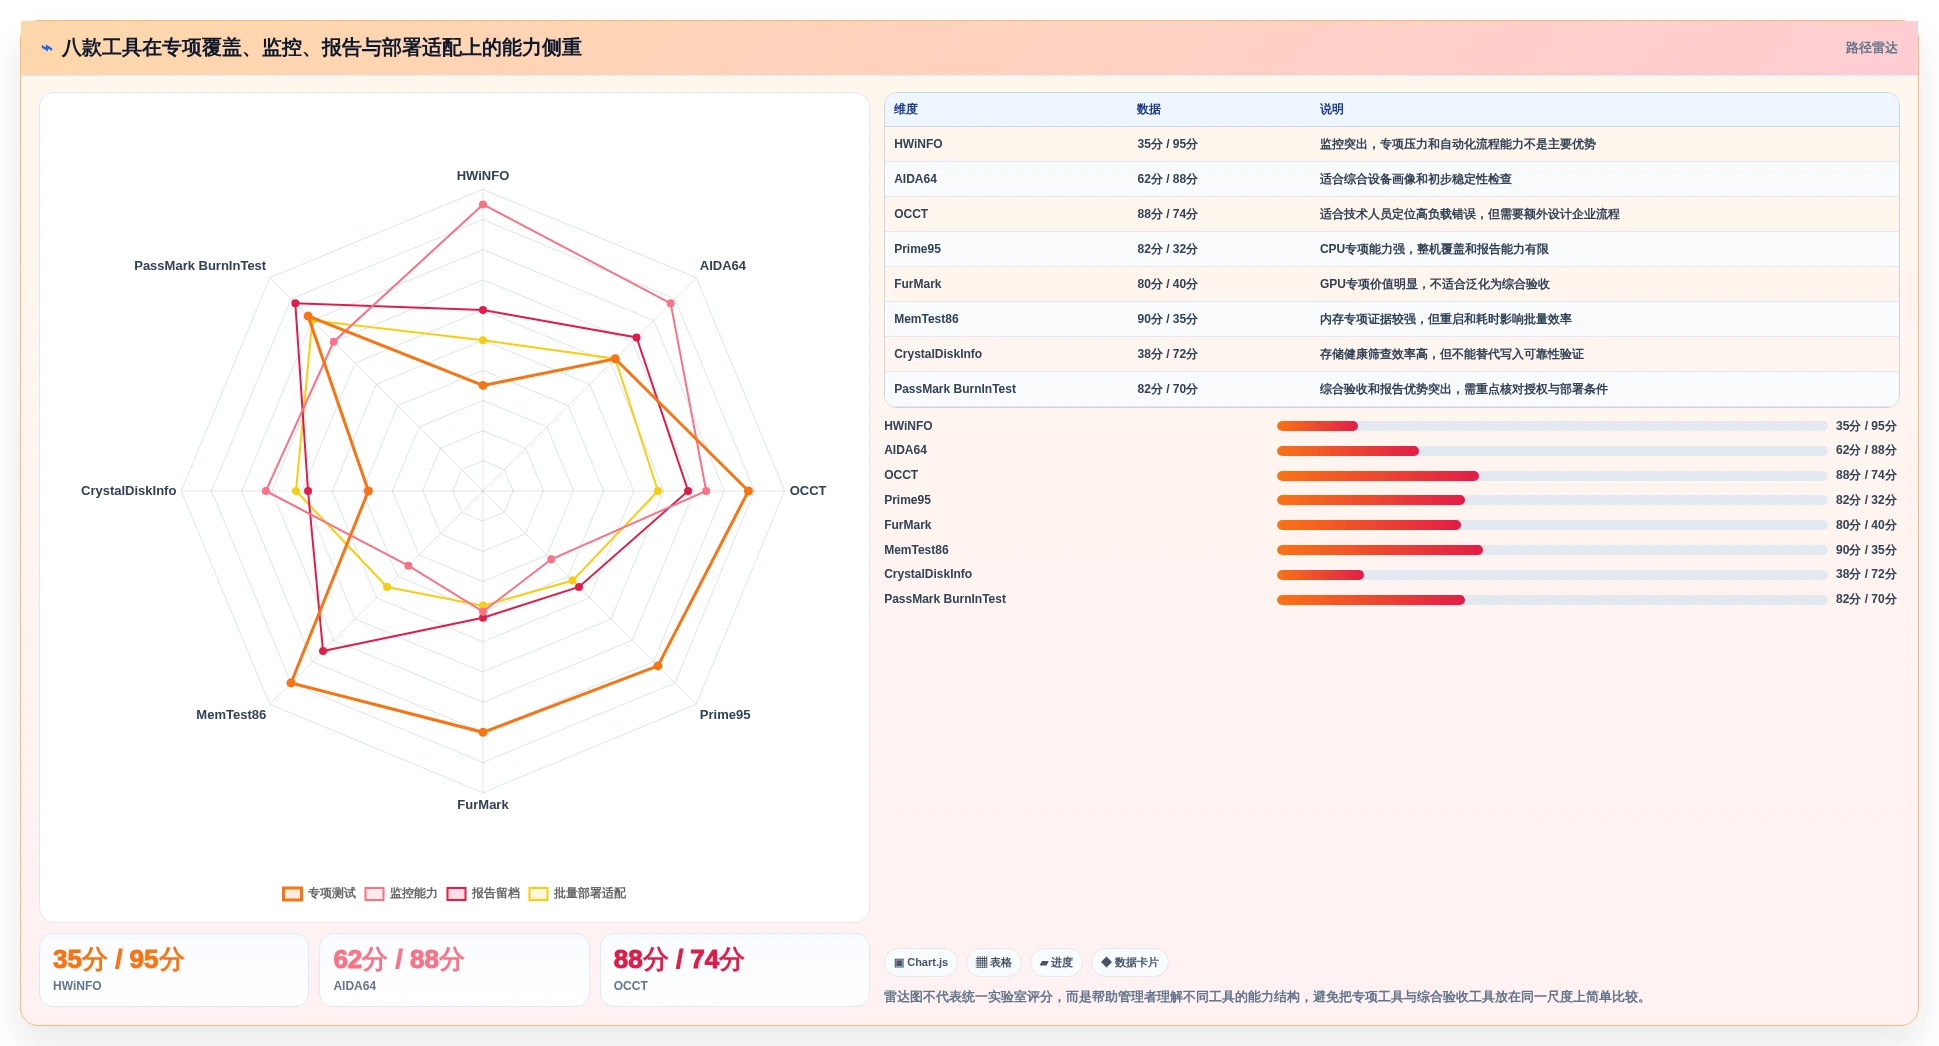1939x1046 pixels.
Task: Click the Chart.js chip
Action: (x=921, y=963)
